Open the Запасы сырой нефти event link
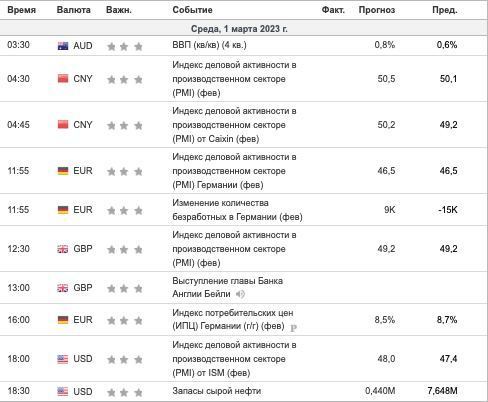Screen dimensions: 488x402 click(x=217, y=391)
